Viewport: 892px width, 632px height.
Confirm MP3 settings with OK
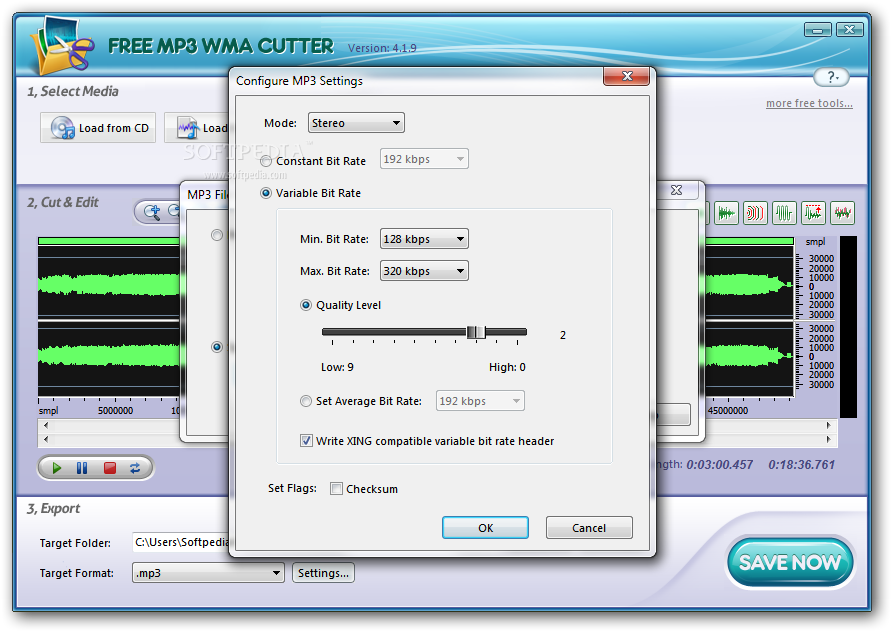(485, 528)
